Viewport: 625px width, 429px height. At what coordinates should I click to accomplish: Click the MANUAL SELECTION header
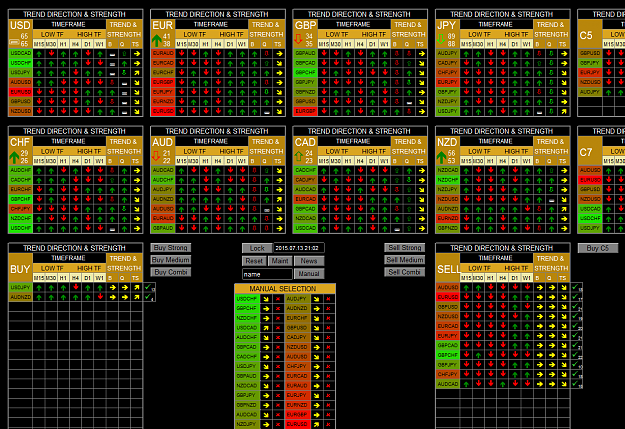tap(285, 289)
